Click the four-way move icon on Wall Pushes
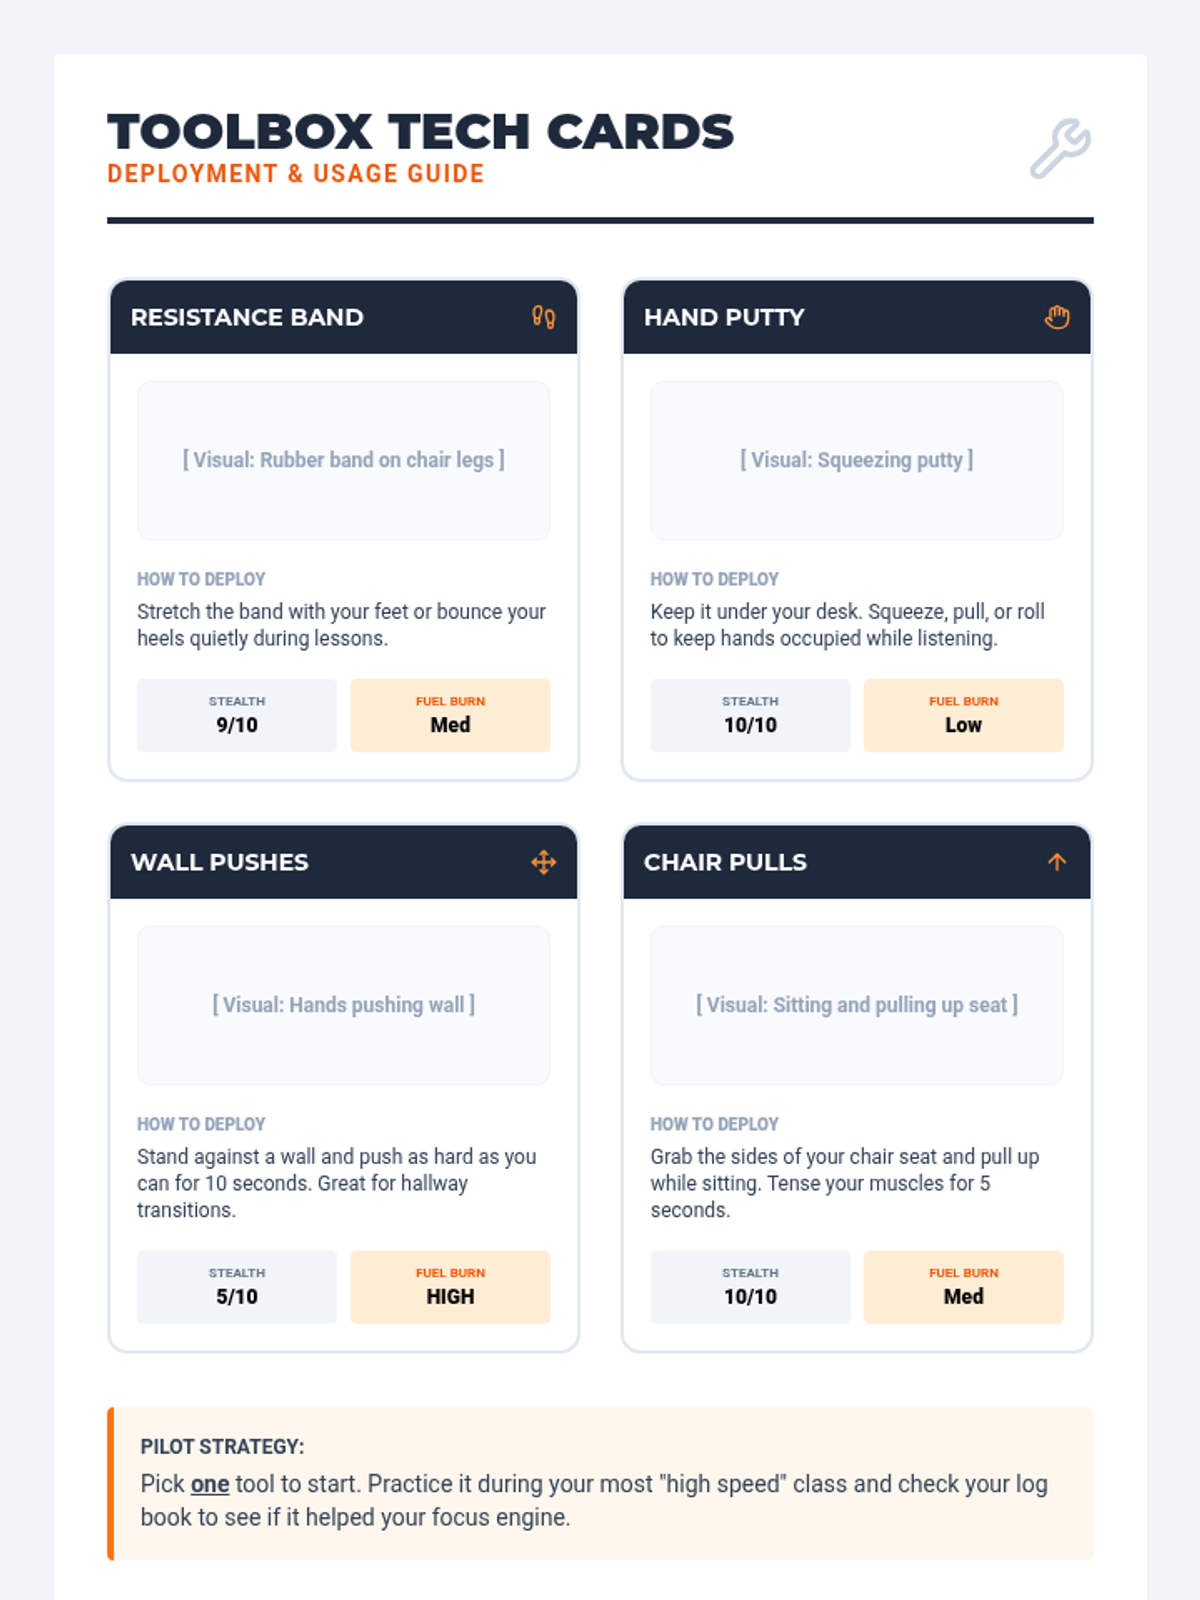1200x1600 pixels. [x=543, y=862]
